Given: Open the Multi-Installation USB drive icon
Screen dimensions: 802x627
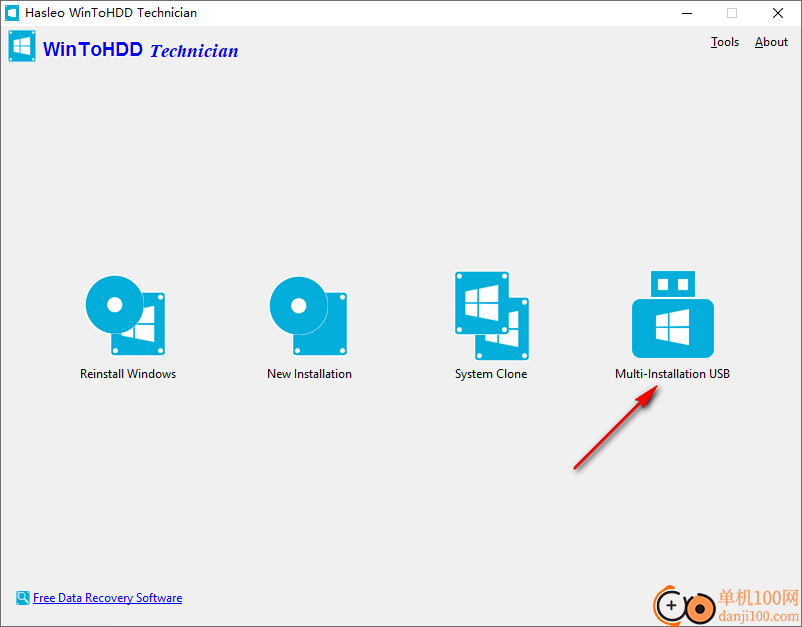Looking at the screenshot, I should [673, 314].
